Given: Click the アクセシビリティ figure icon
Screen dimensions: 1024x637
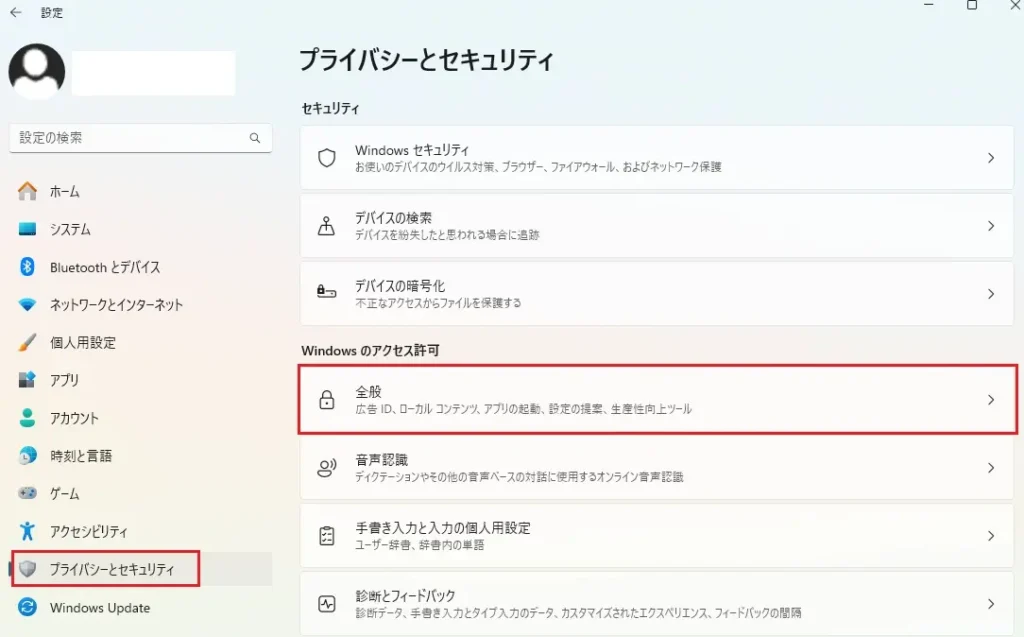Looking at the screenshot, I should click(x=27, y=531).
